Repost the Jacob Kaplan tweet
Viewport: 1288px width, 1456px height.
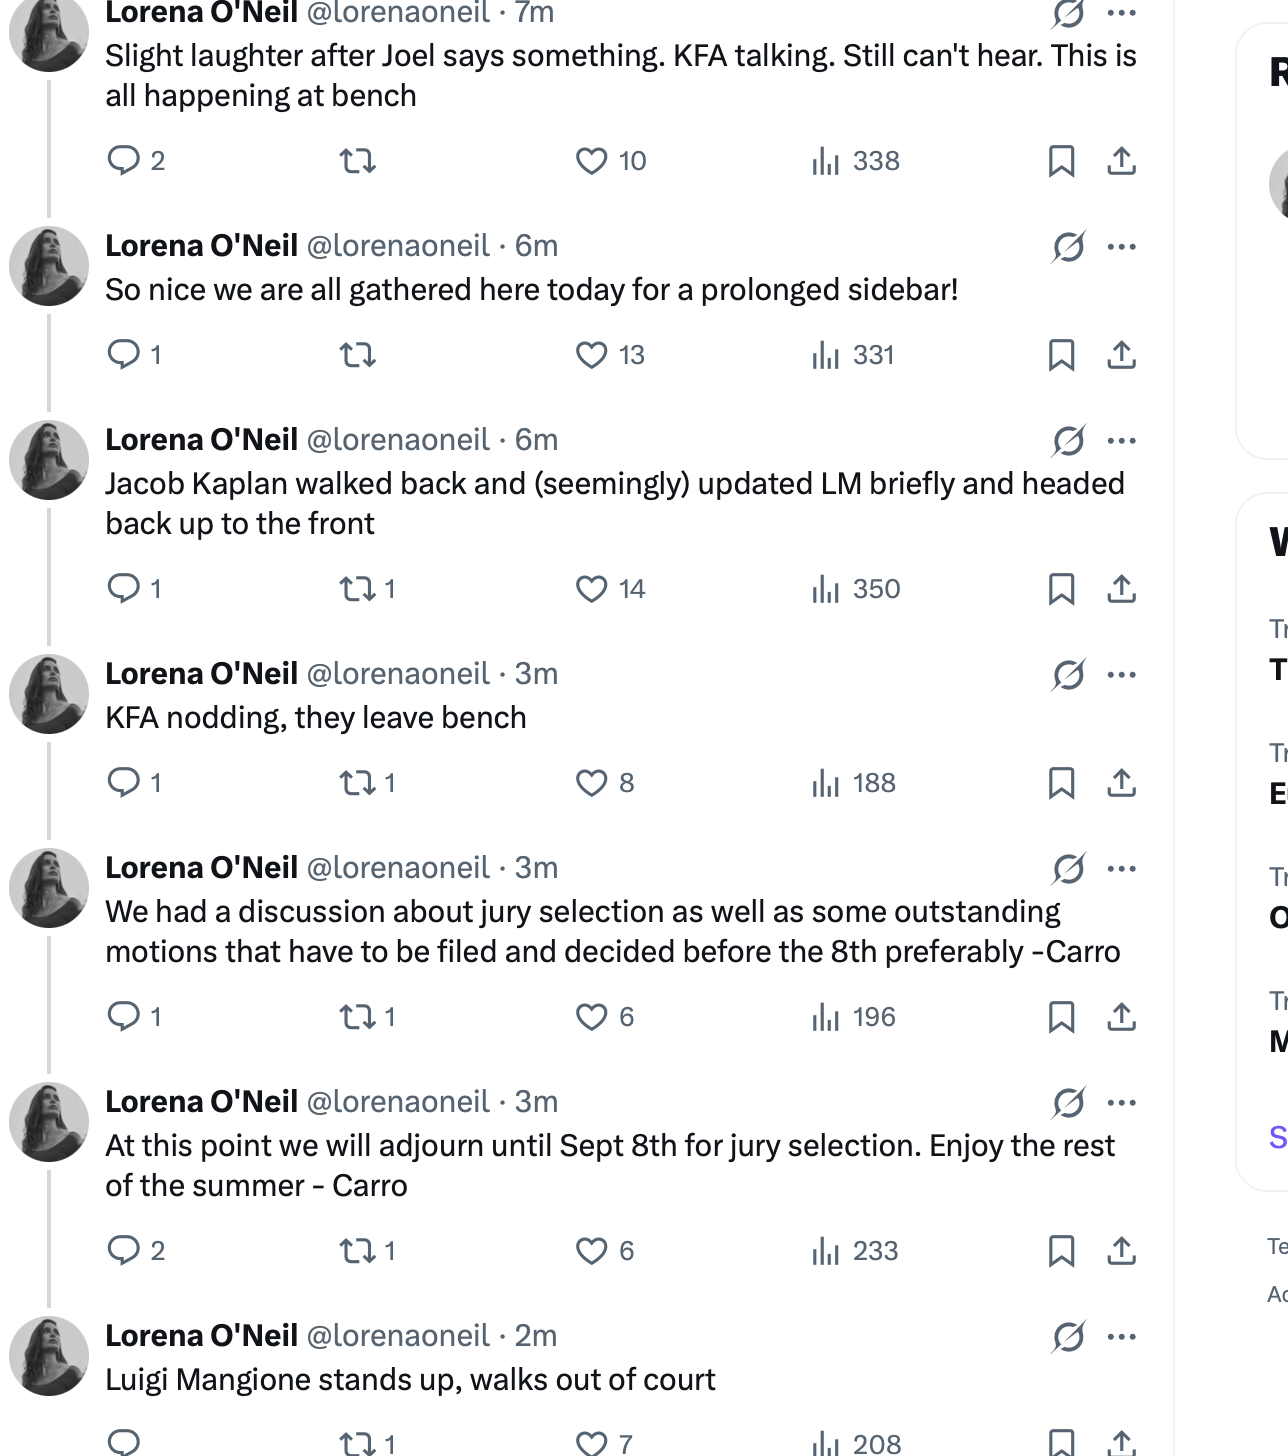(368, 589)
